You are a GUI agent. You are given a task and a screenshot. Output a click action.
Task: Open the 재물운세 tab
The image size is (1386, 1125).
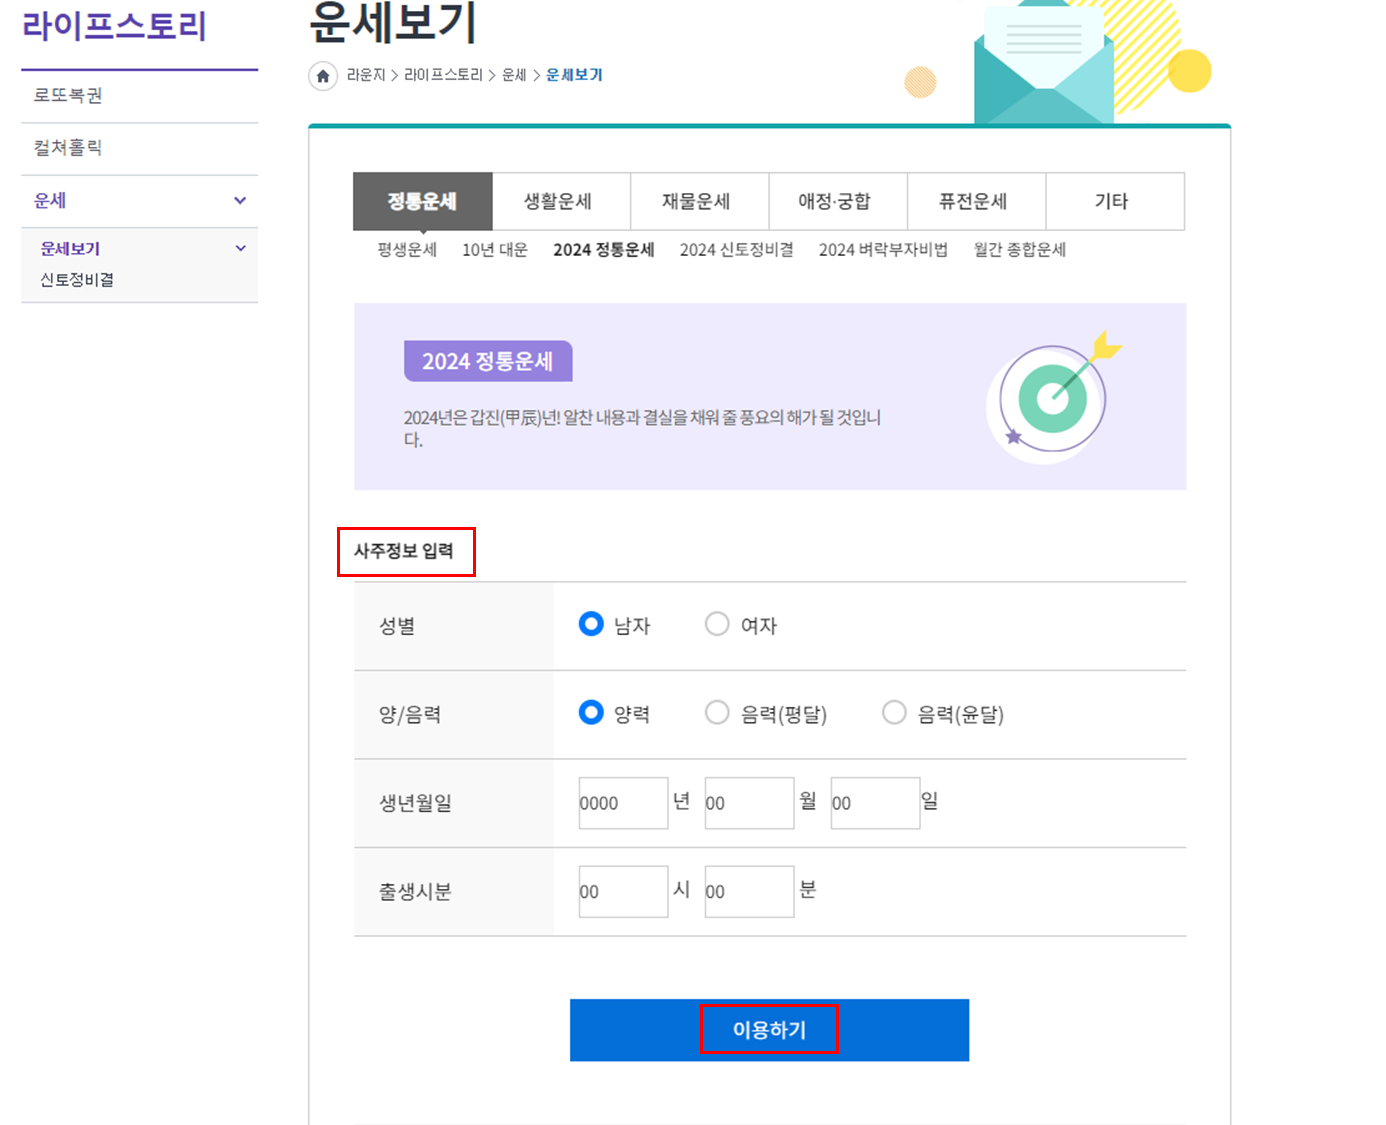click(x=699, y=201)
